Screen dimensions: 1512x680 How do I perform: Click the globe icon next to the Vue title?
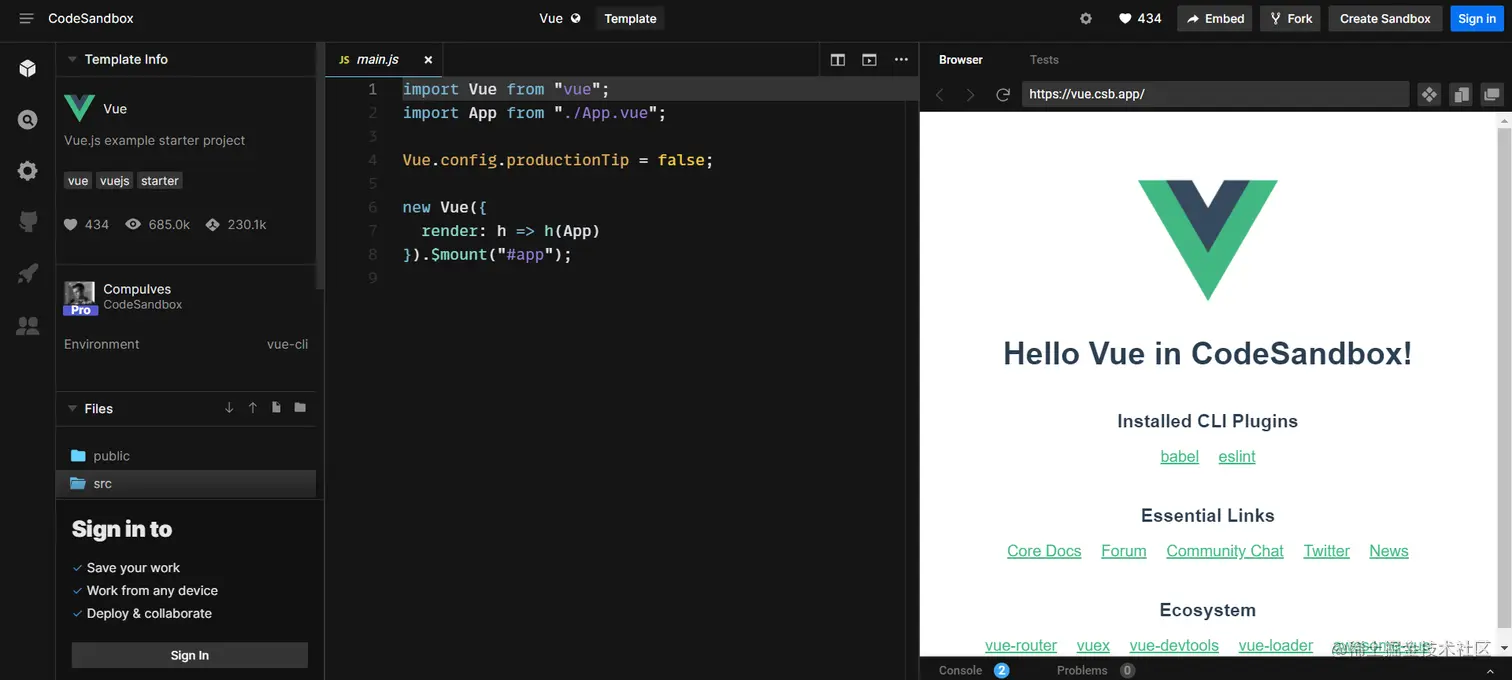576,18
